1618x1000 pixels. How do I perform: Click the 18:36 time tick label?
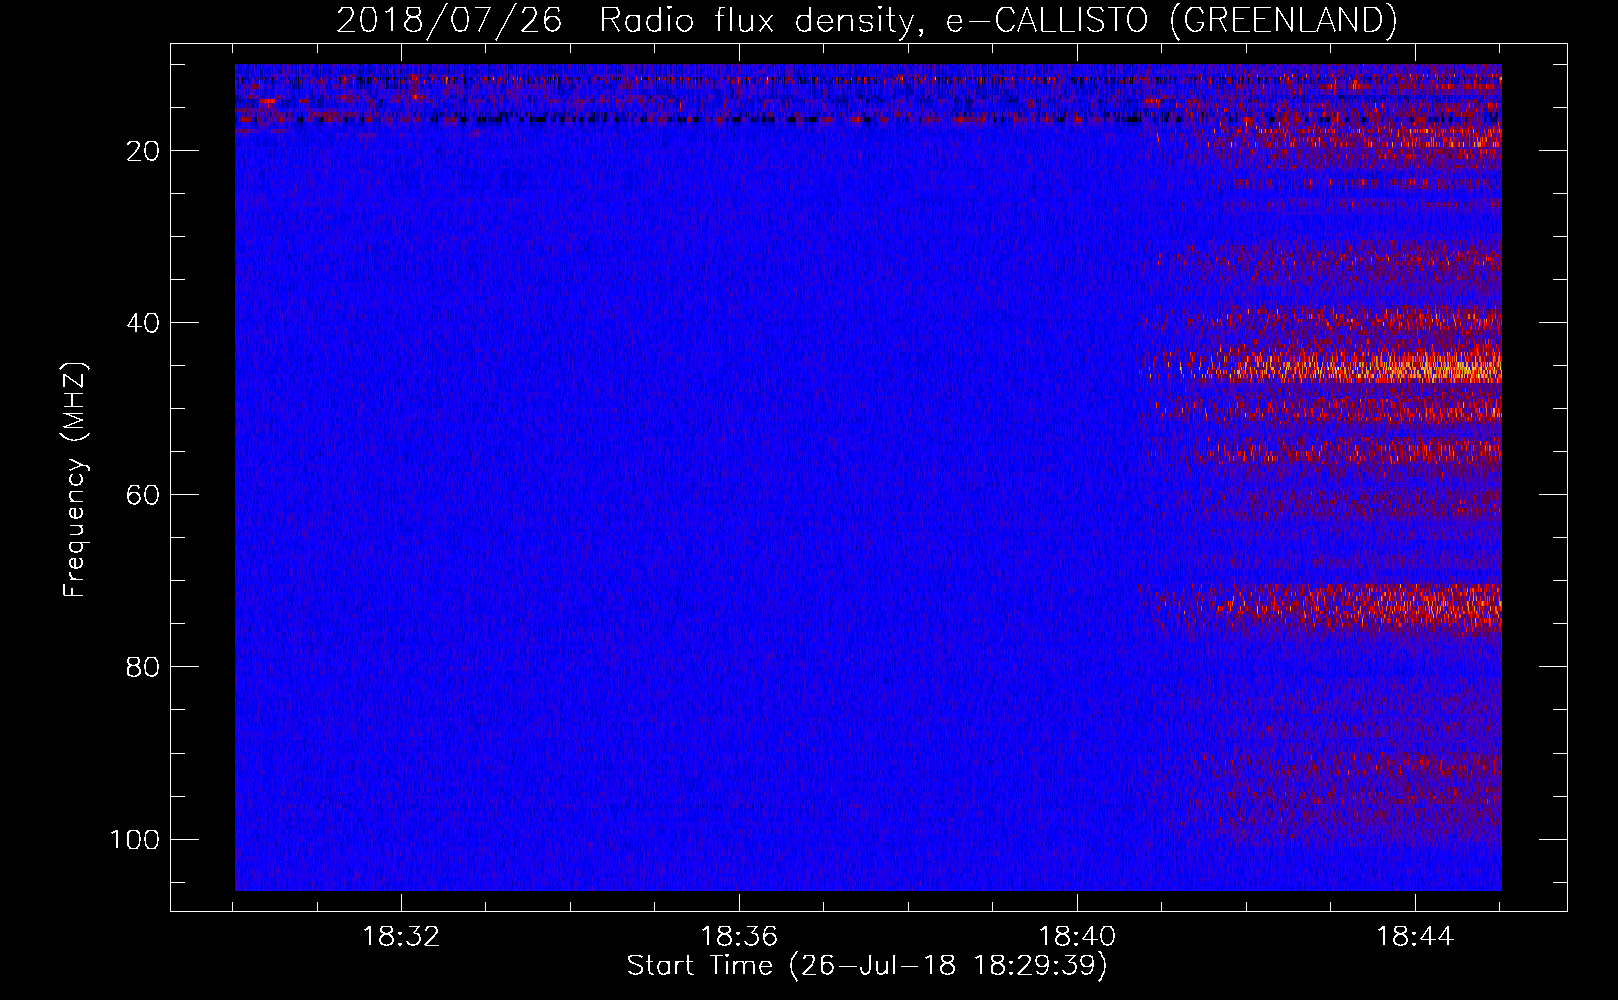click(739, 937)
